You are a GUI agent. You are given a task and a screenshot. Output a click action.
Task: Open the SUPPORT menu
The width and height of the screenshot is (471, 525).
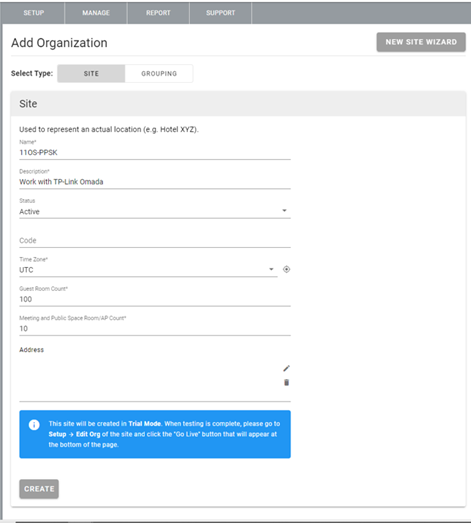pyautogui.click(x=220, y=13)
